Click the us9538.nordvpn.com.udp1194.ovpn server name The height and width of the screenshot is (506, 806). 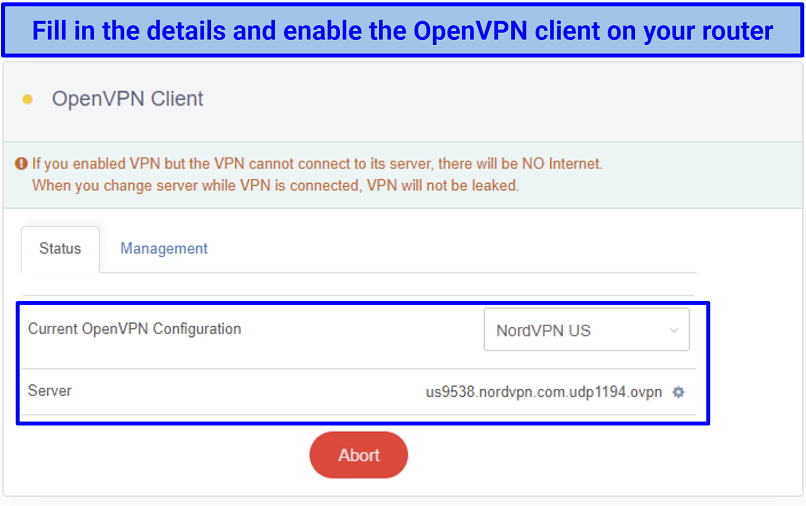point(544,392)
